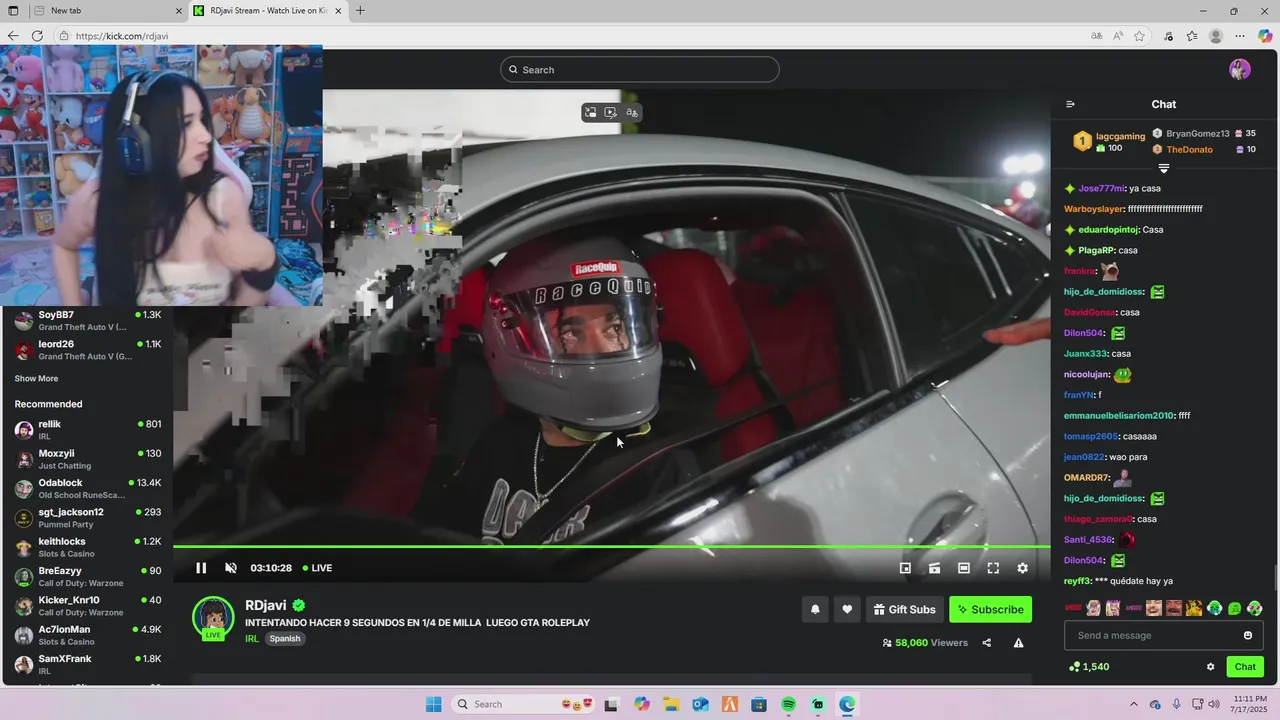Unmute the stream volume icon
This screenshot has width=1280, height=720.
231,568
